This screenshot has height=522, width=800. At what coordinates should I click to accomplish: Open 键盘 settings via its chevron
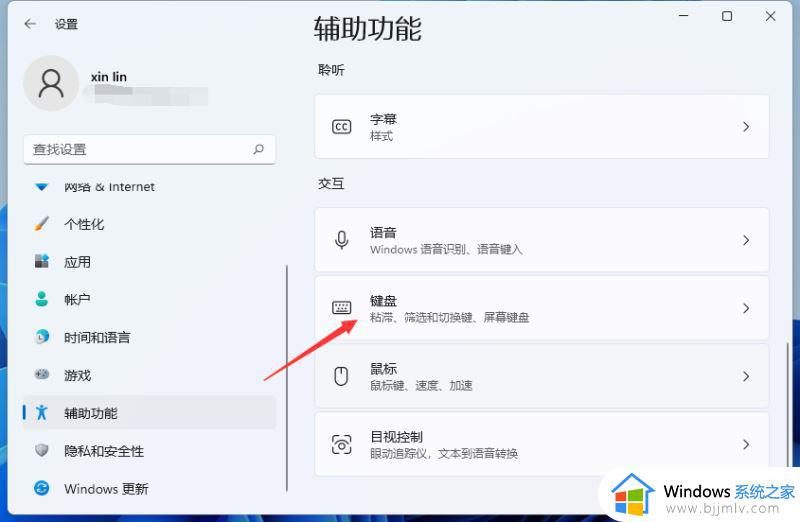click(746, 308)
